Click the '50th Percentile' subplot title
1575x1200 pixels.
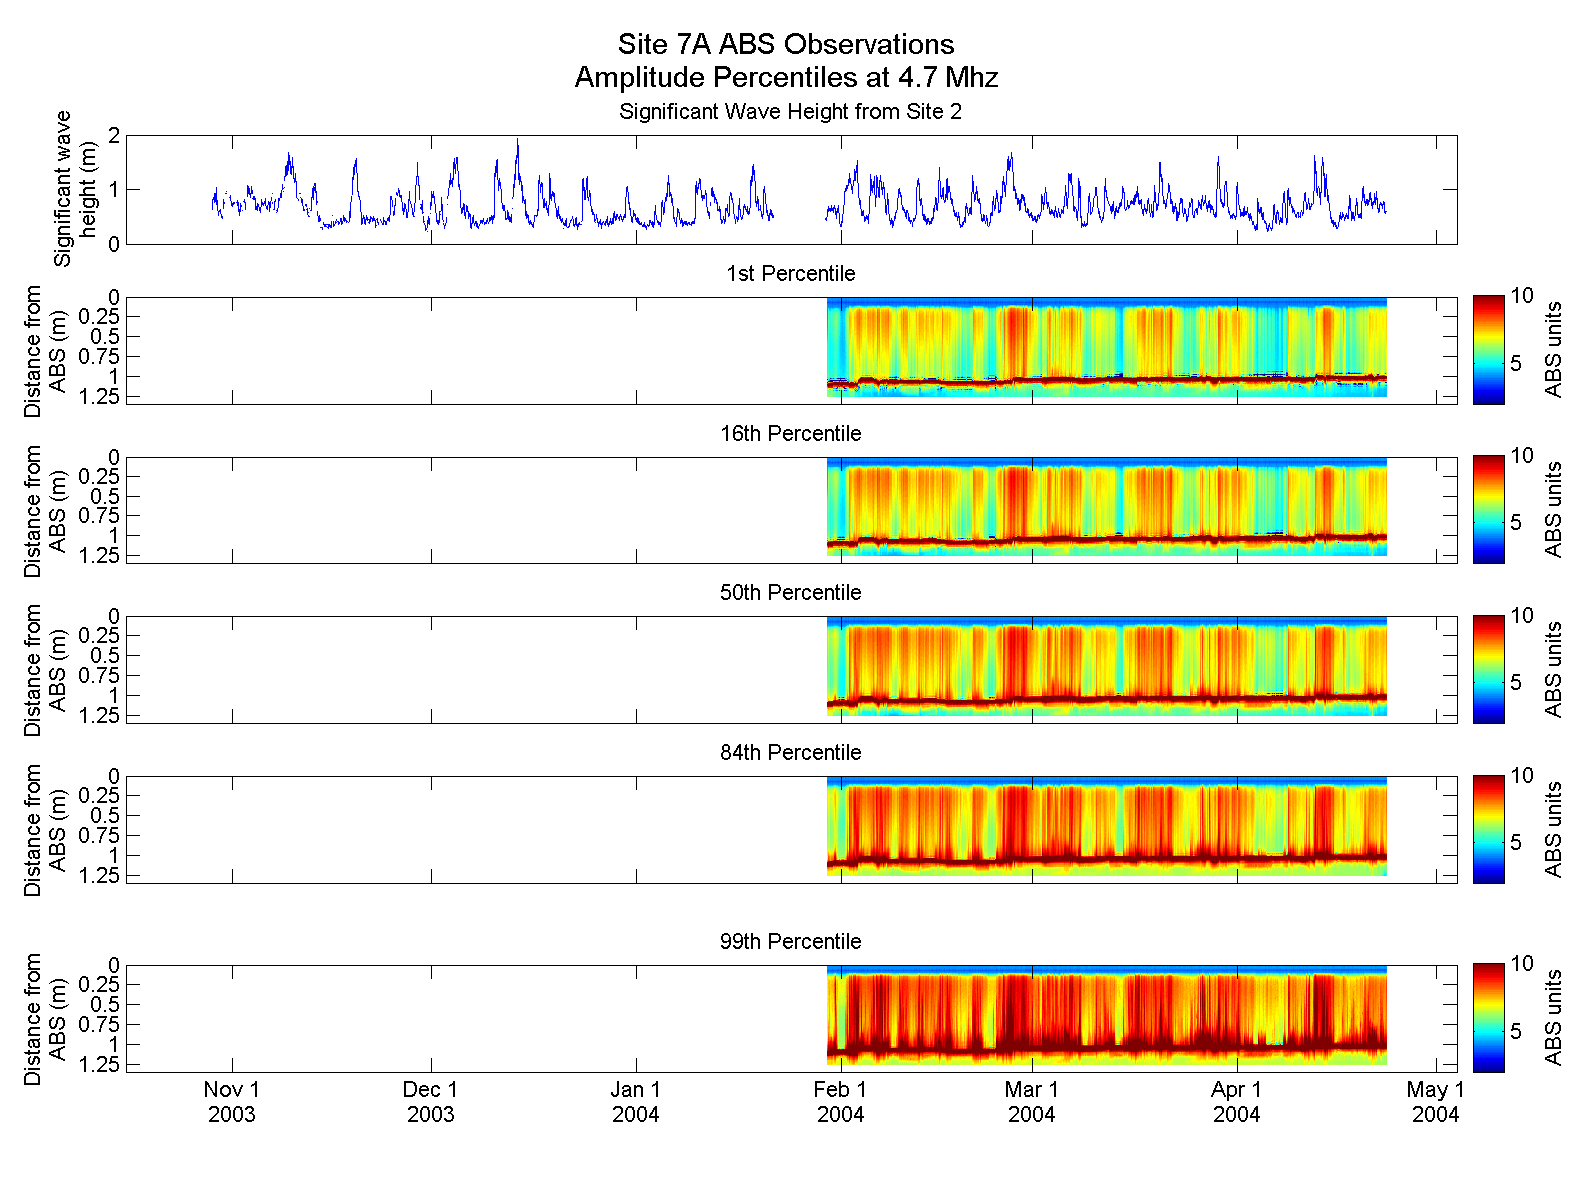(x=791, y=593)
